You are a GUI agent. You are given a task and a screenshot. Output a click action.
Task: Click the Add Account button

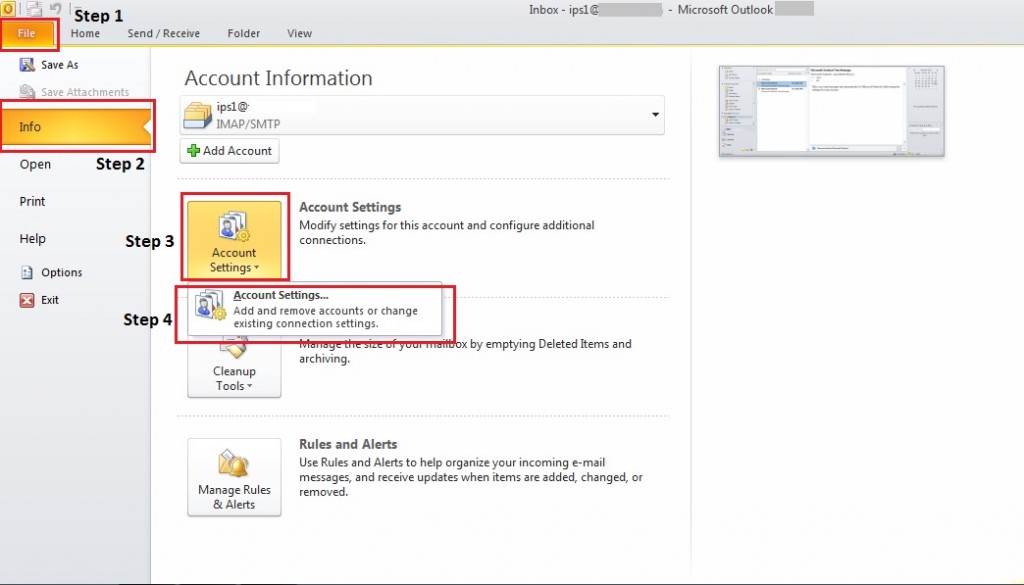click(x=229, y=151)
